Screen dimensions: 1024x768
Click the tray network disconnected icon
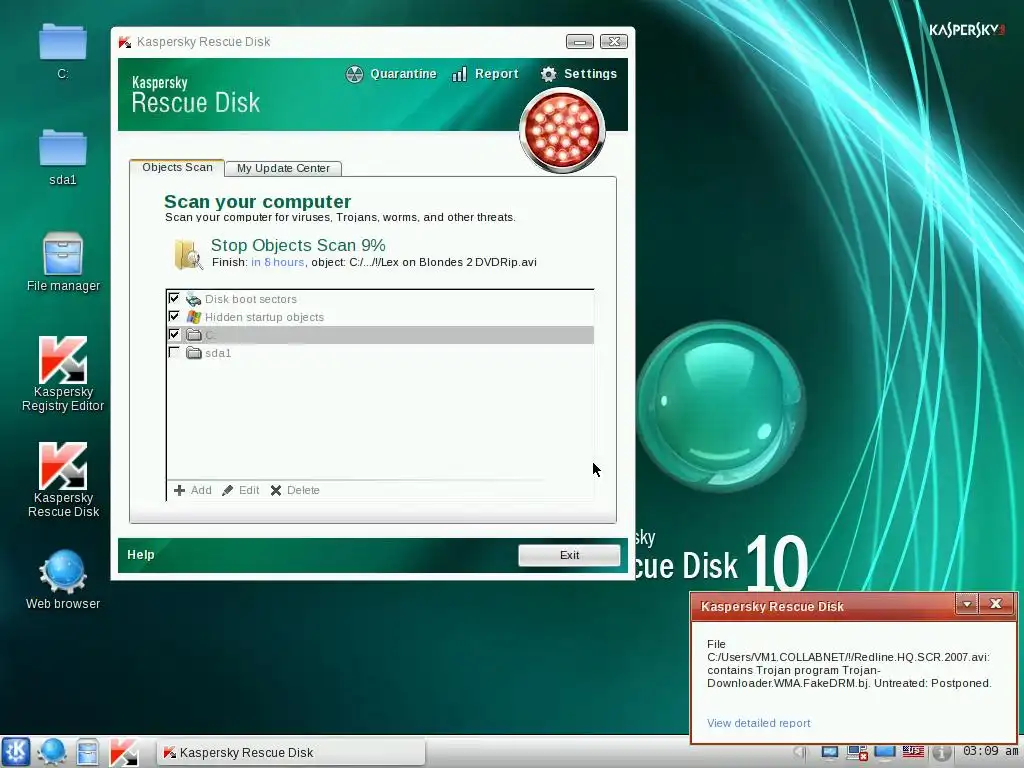point(857,752)
